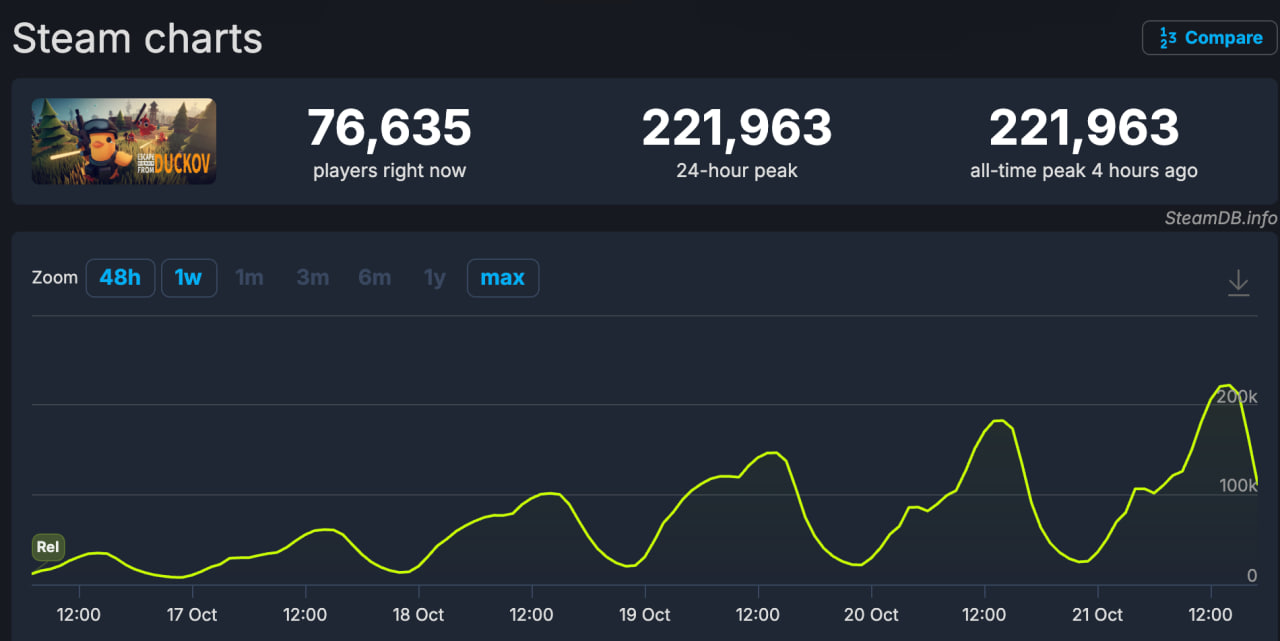This screenshot has width=1280, height=641.
Task: Click the Steam charts heading
Action: tap(137, 39)
